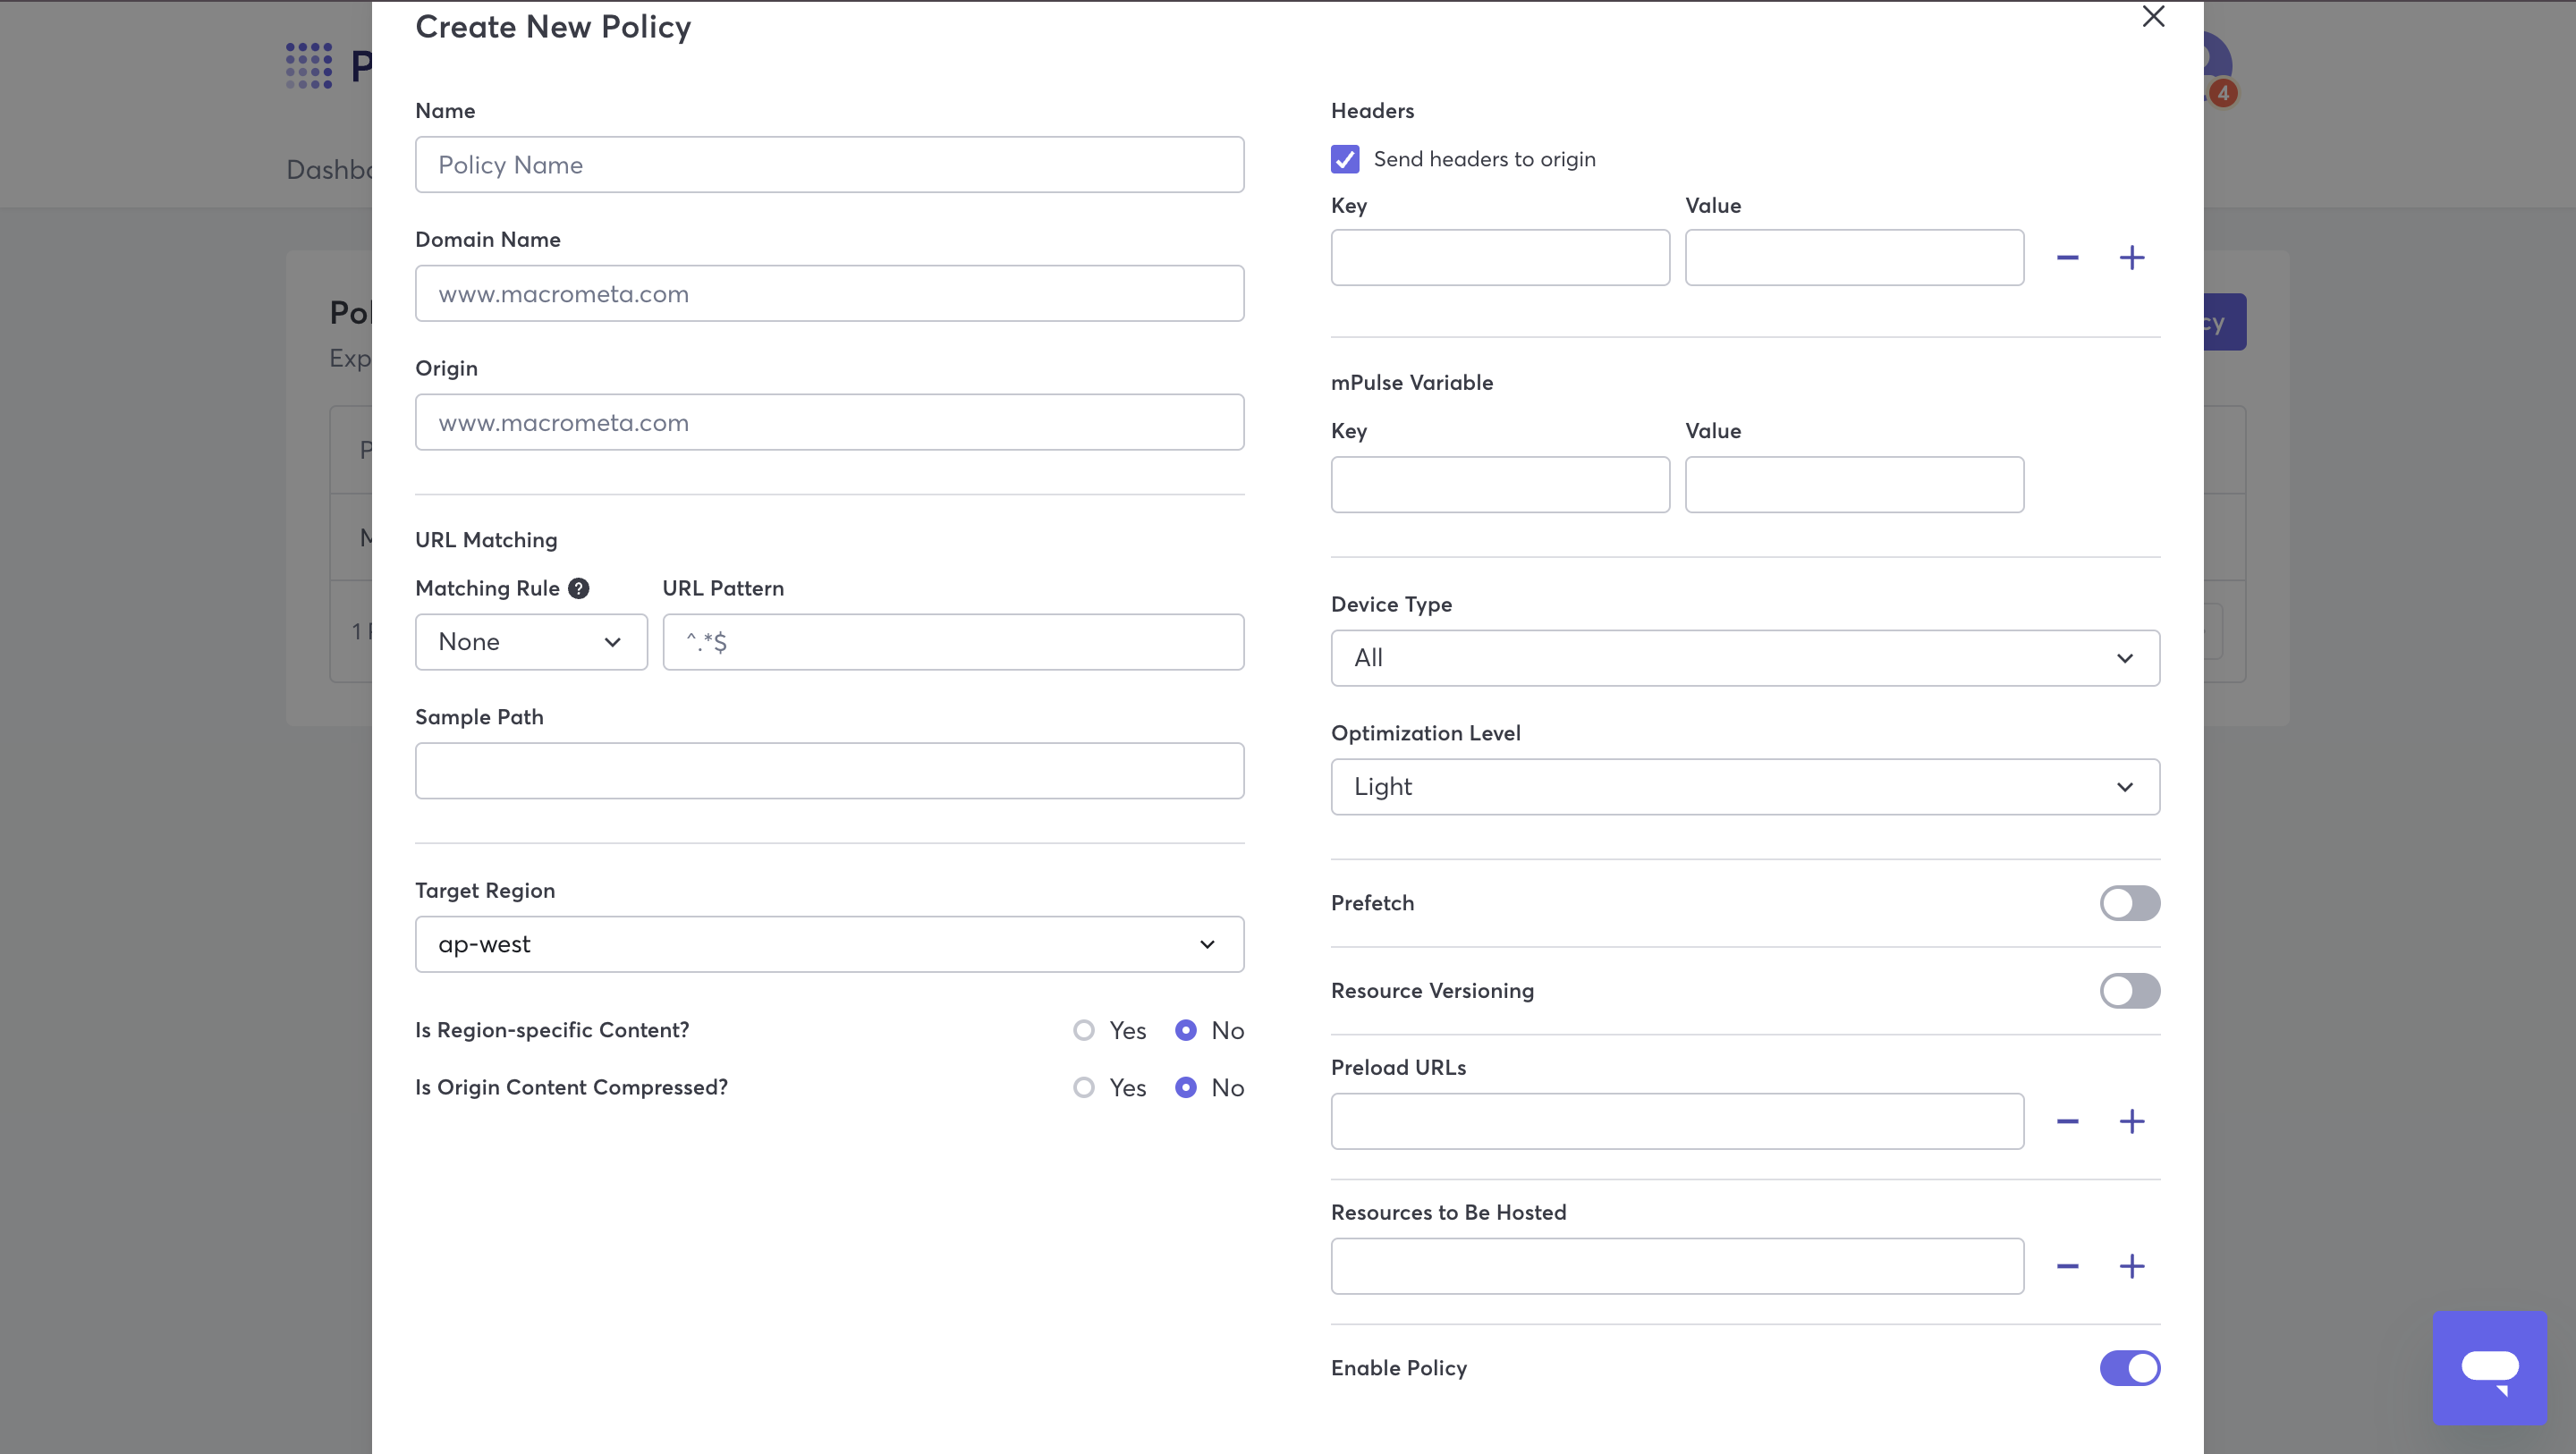The width and height of the screenshot is (2576, 1454).
Task: Add another Resources to Be Hosted field
Action: [x=2132, y=1266]
